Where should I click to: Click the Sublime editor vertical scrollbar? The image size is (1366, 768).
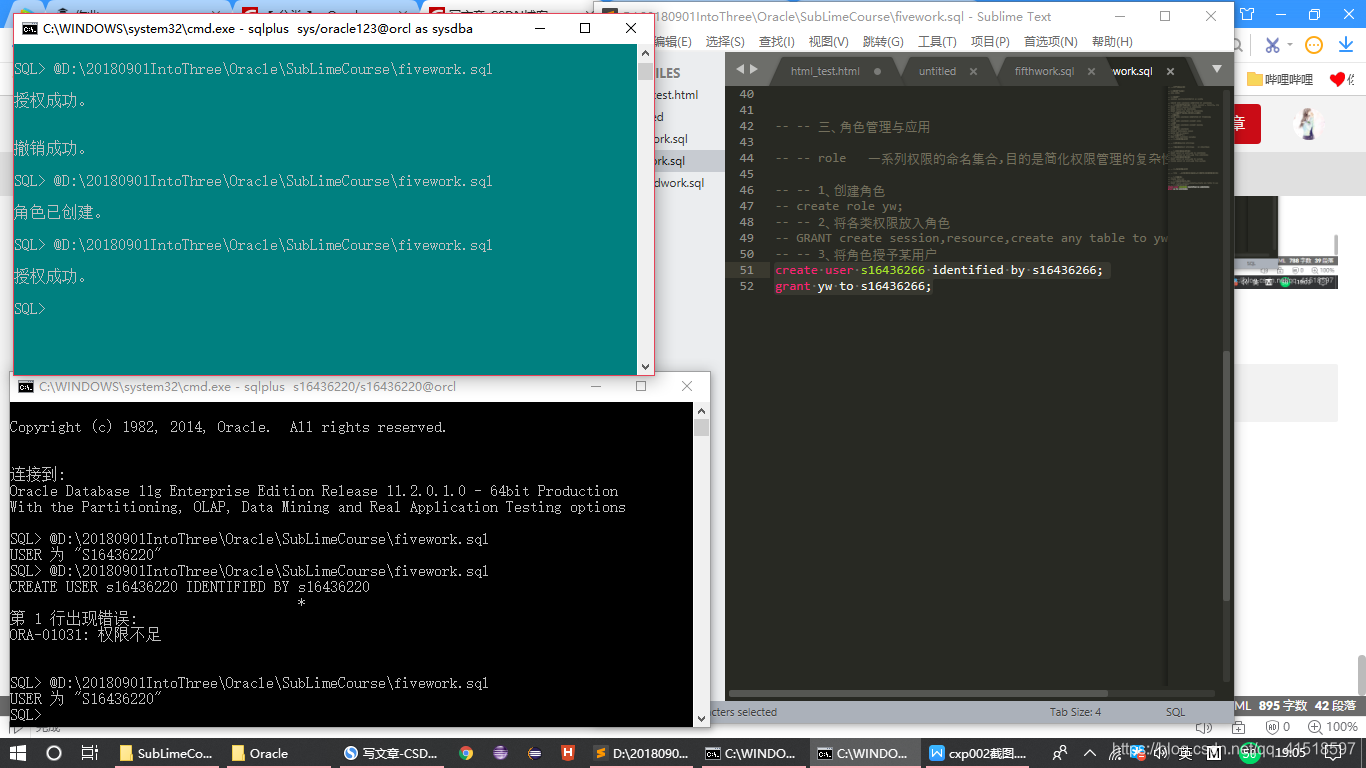(x=1227, y=476)
